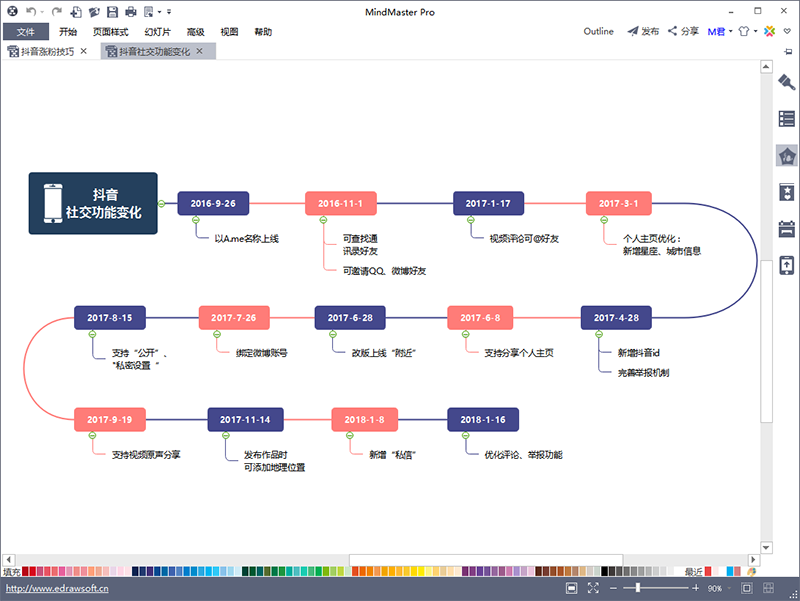Open the color palette picker icon
The image size is (800, 601).
[x=752, y=571]
